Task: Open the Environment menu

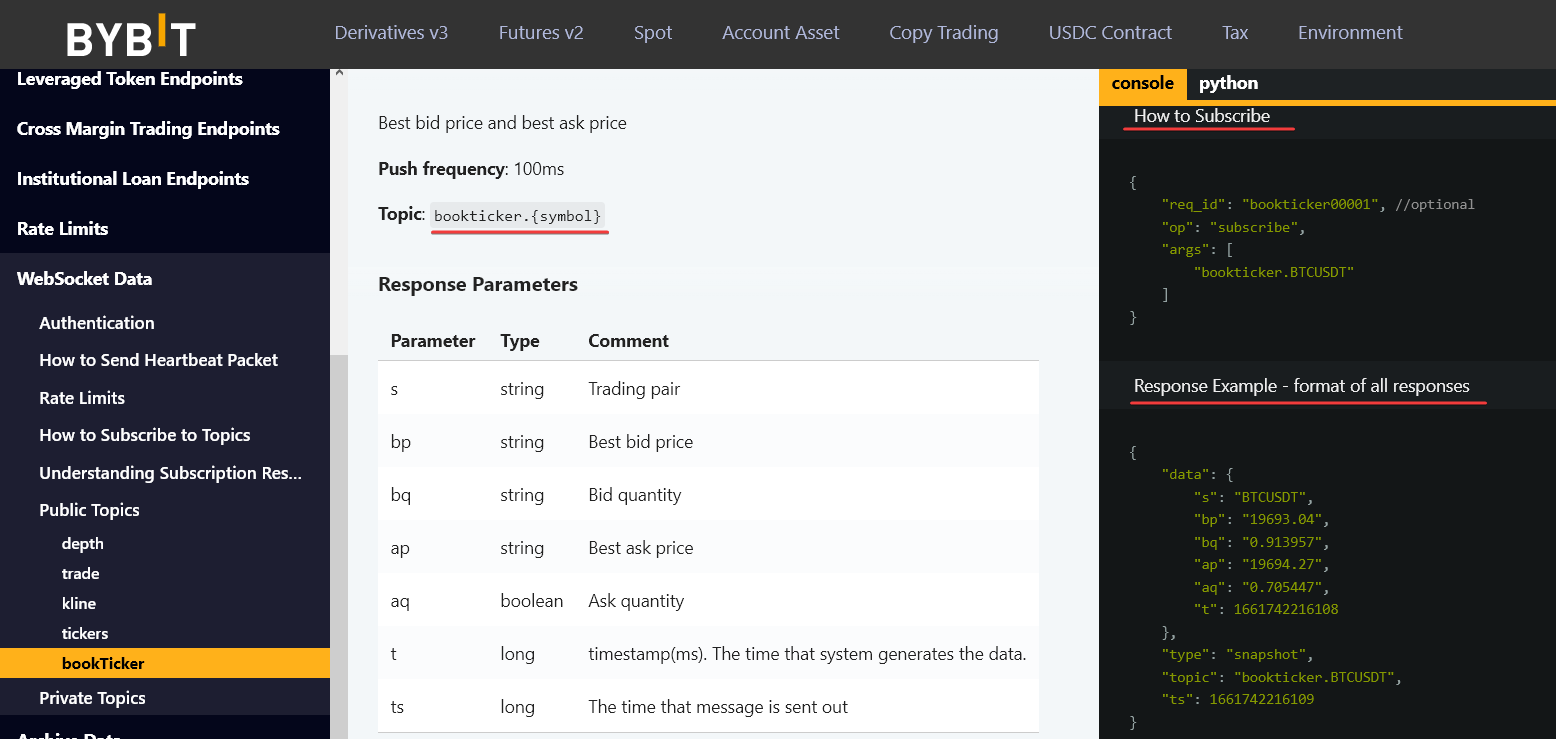Action: 1350,33
